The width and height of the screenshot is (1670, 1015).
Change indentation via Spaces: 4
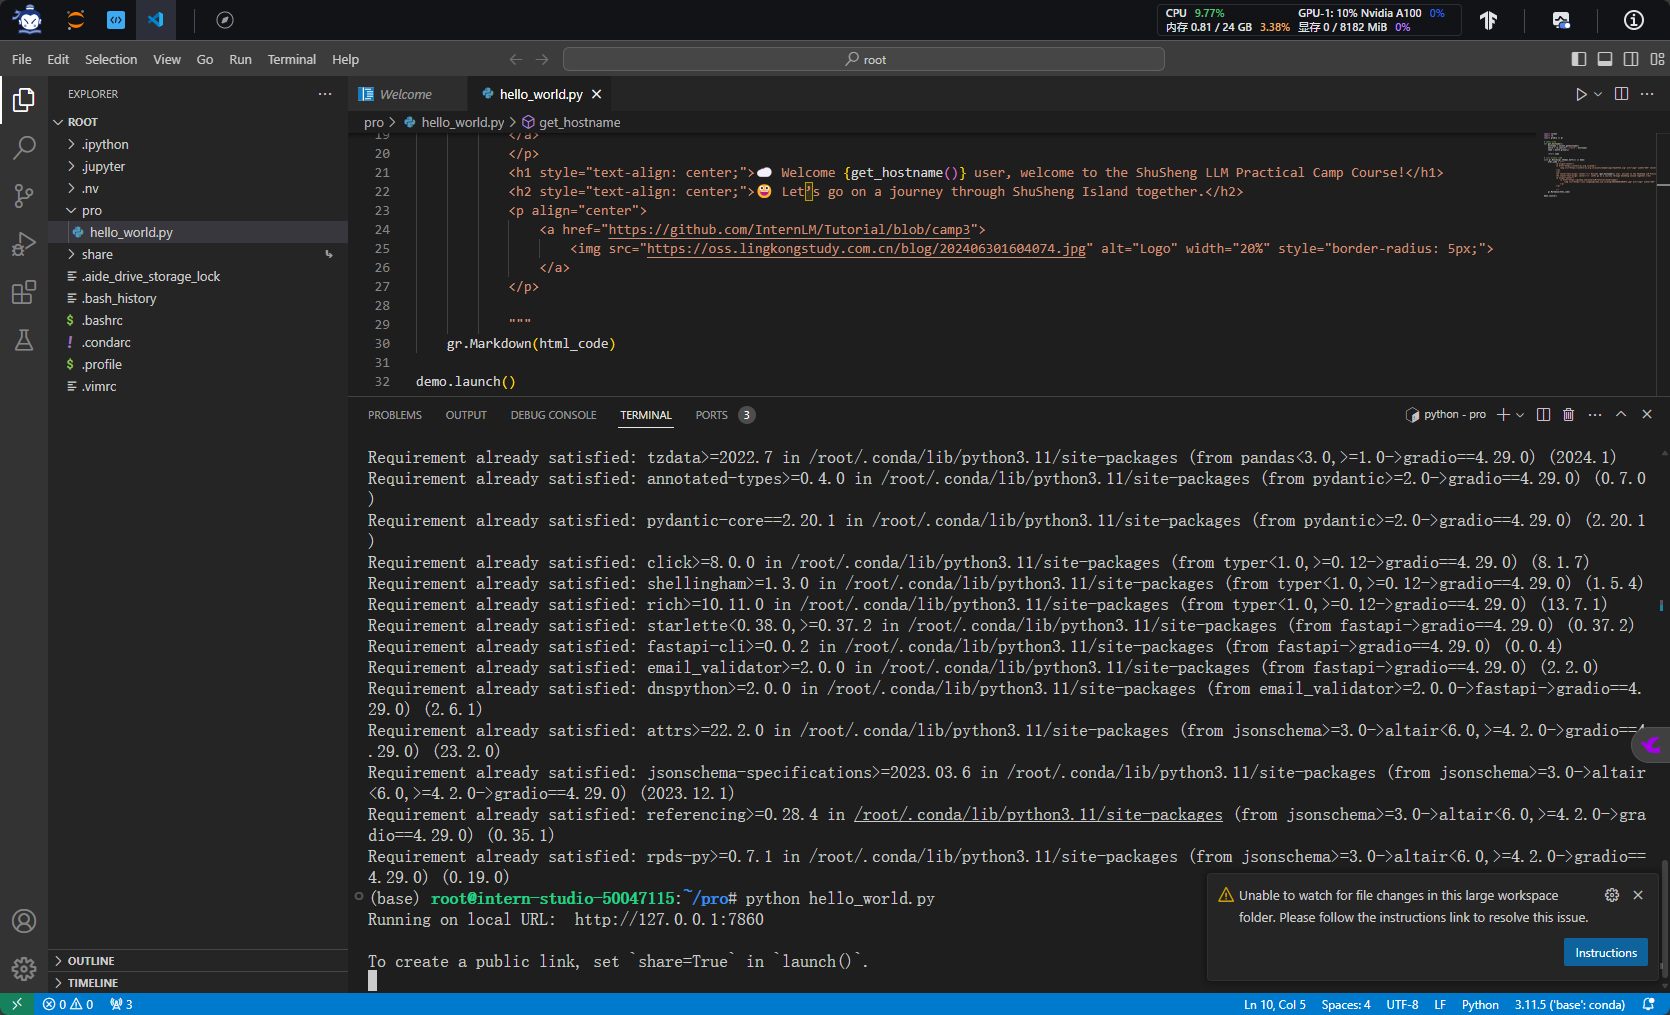click(1346, 1004)
